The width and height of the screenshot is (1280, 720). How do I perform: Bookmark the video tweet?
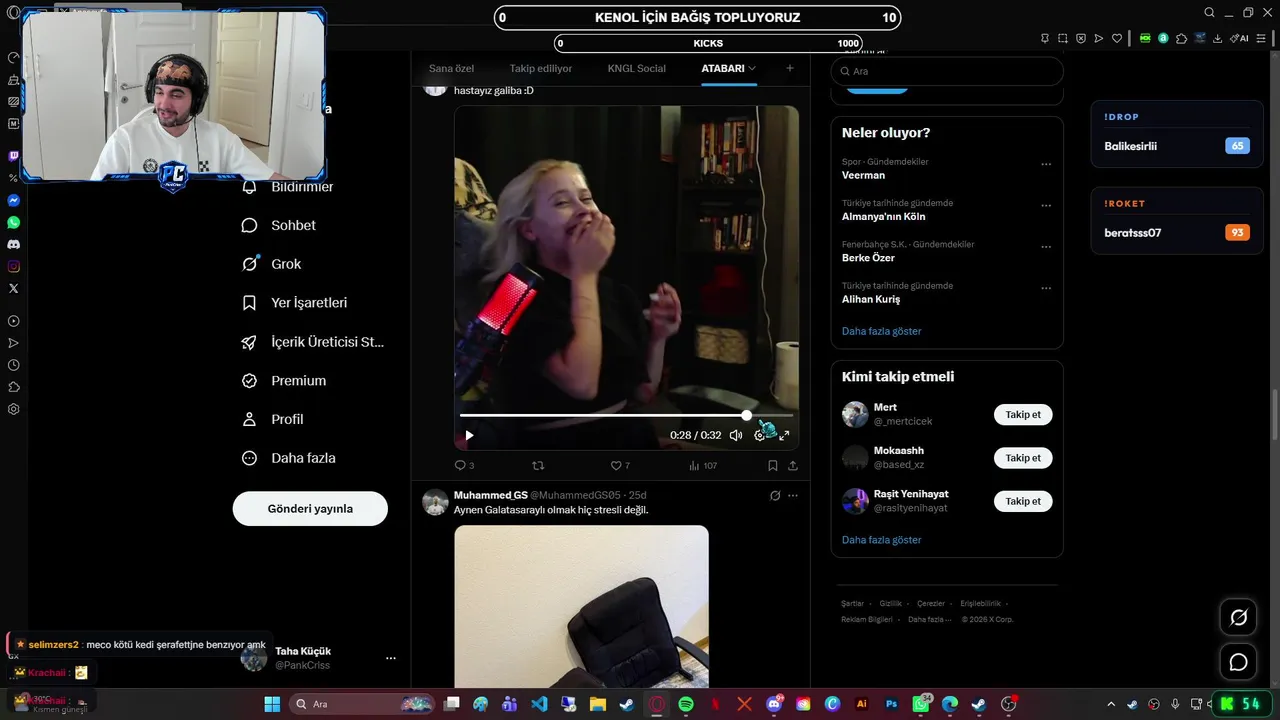click(772, 465)
